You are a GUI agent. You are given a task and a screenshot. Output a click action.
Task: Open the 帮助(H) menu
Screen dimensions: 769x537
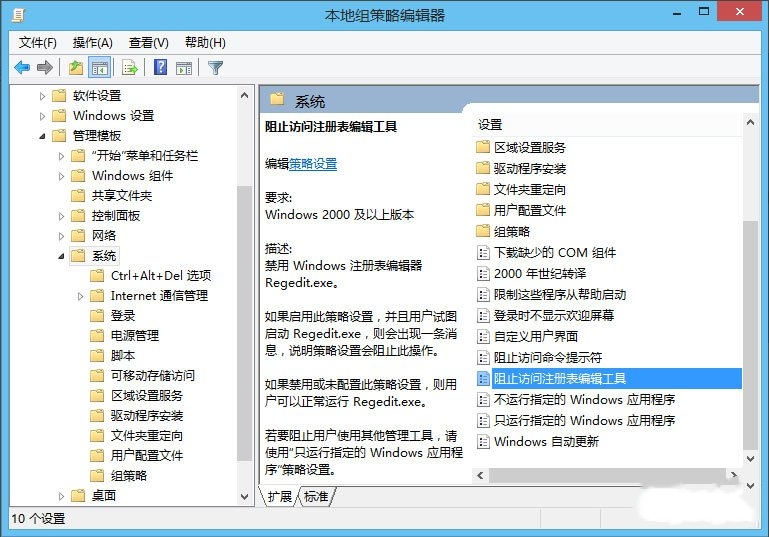205,43
